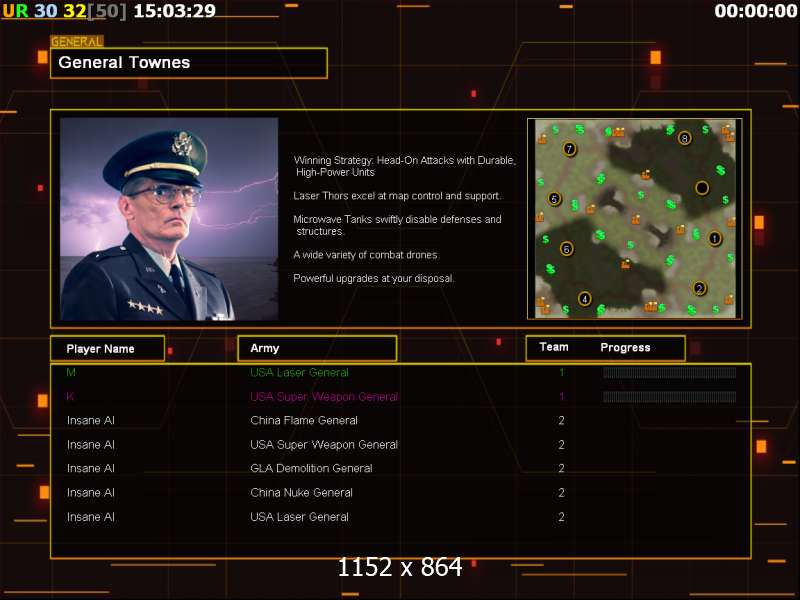Screen dimensions: 800x600
Task: Click the General Townes name field
Action: (x=189, y=63)
